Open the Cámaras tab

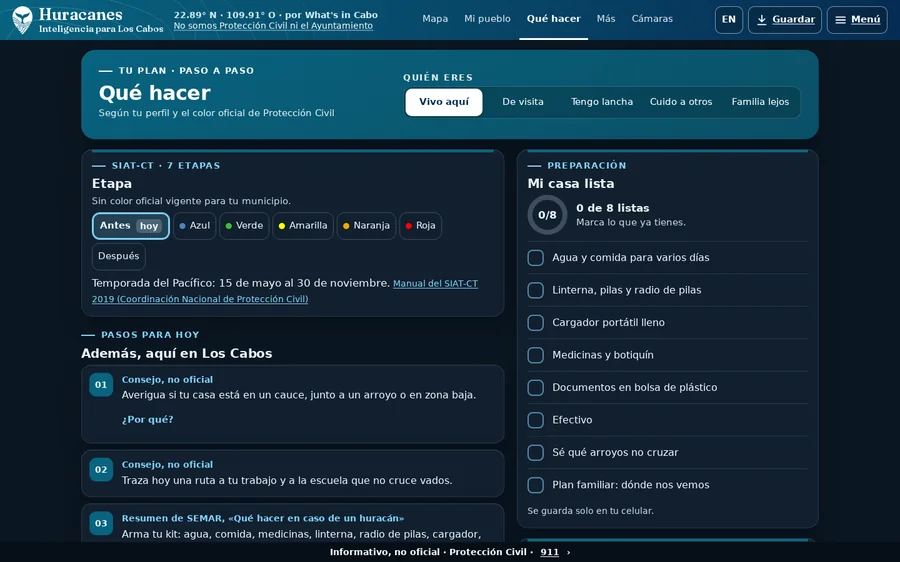(x=652, y=19)
